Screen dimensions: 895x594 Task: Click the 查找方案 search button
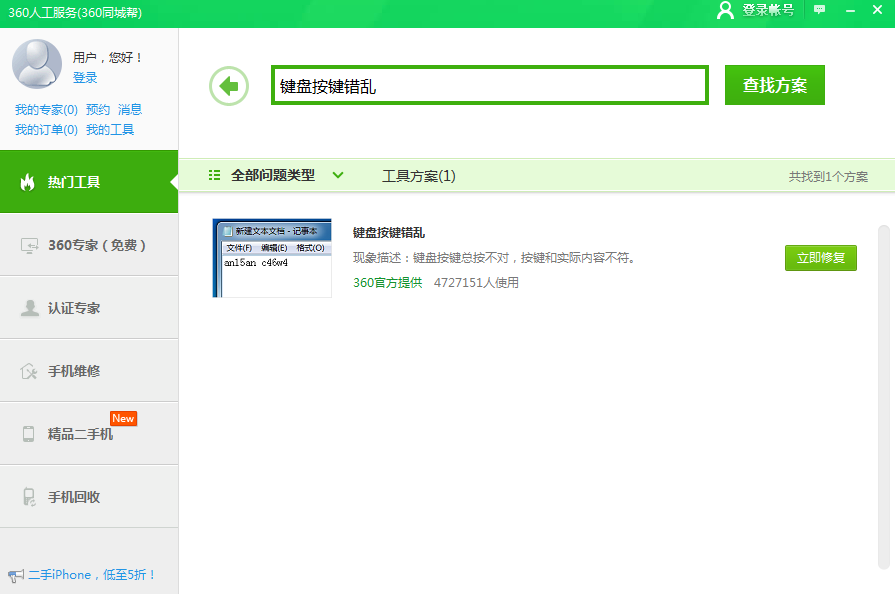pyautogui.click(x=774, y=85)
